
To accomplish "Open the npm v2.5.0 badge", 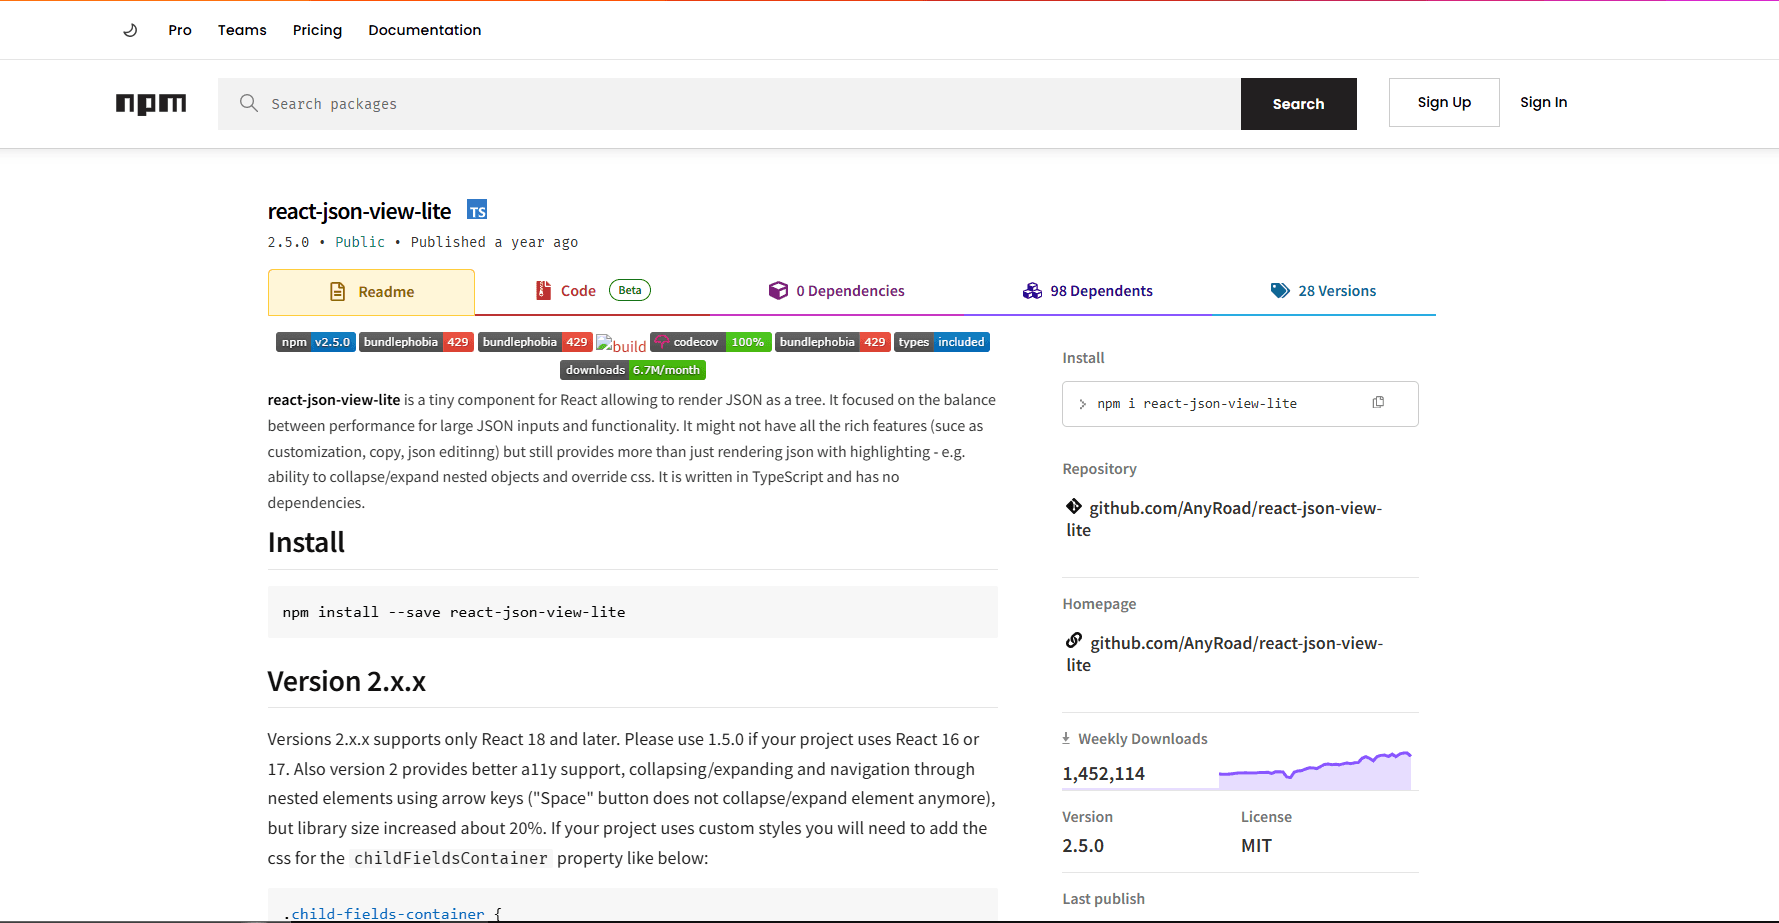I will pyautogui.click(x=315, y=342).
